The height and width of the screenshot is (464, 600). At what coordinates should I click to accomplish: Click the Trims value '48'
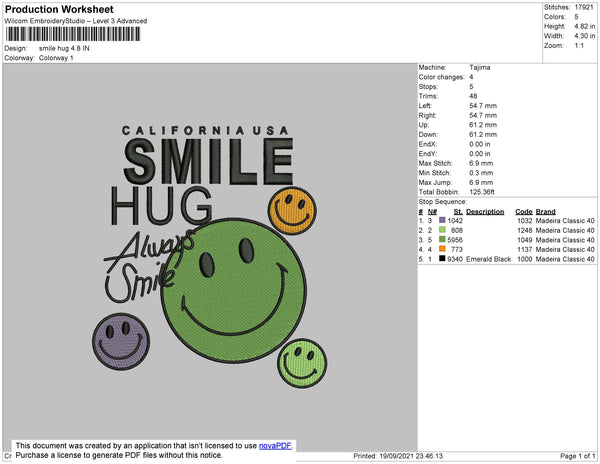click(x=473, y=96)
